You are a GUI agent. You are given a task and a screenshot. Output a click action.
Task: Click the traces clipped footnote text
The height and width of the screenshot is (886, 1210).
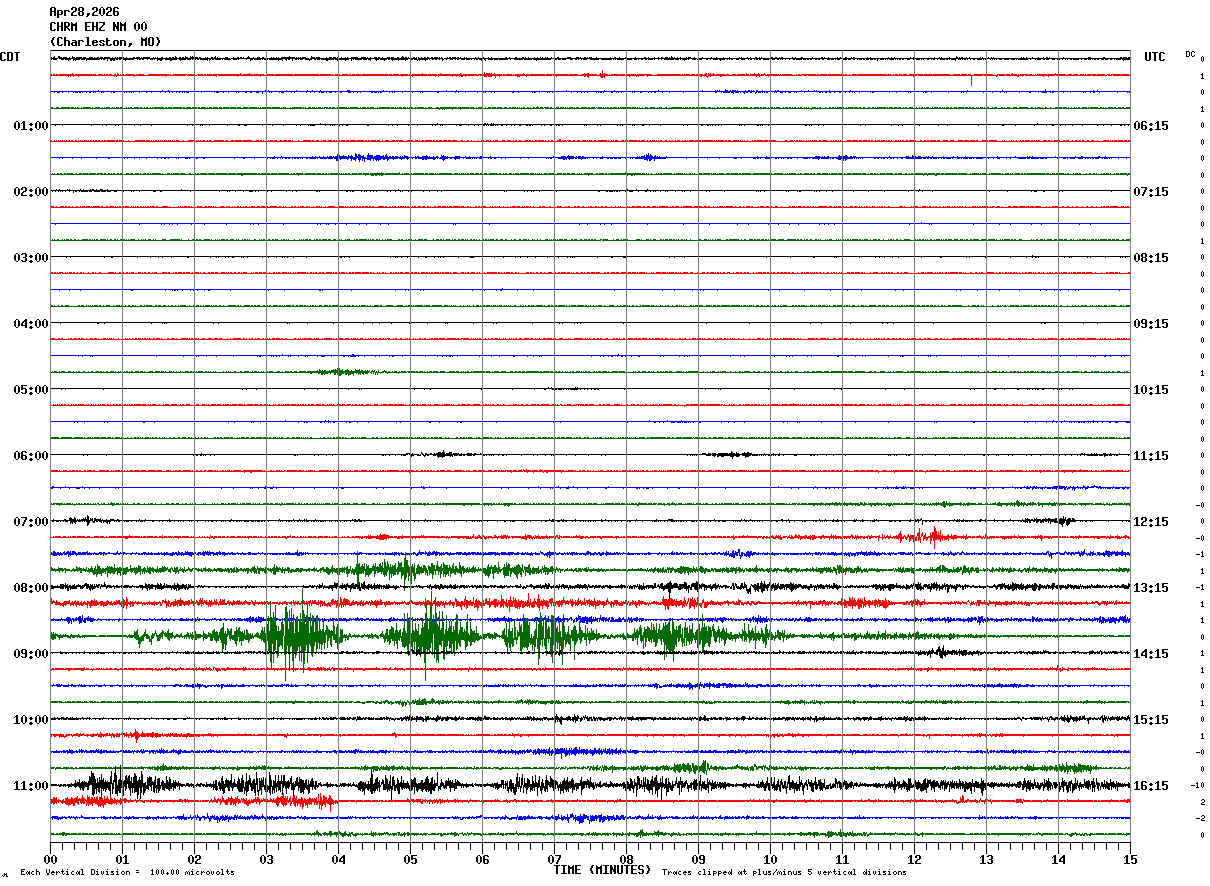coord(784,873)
